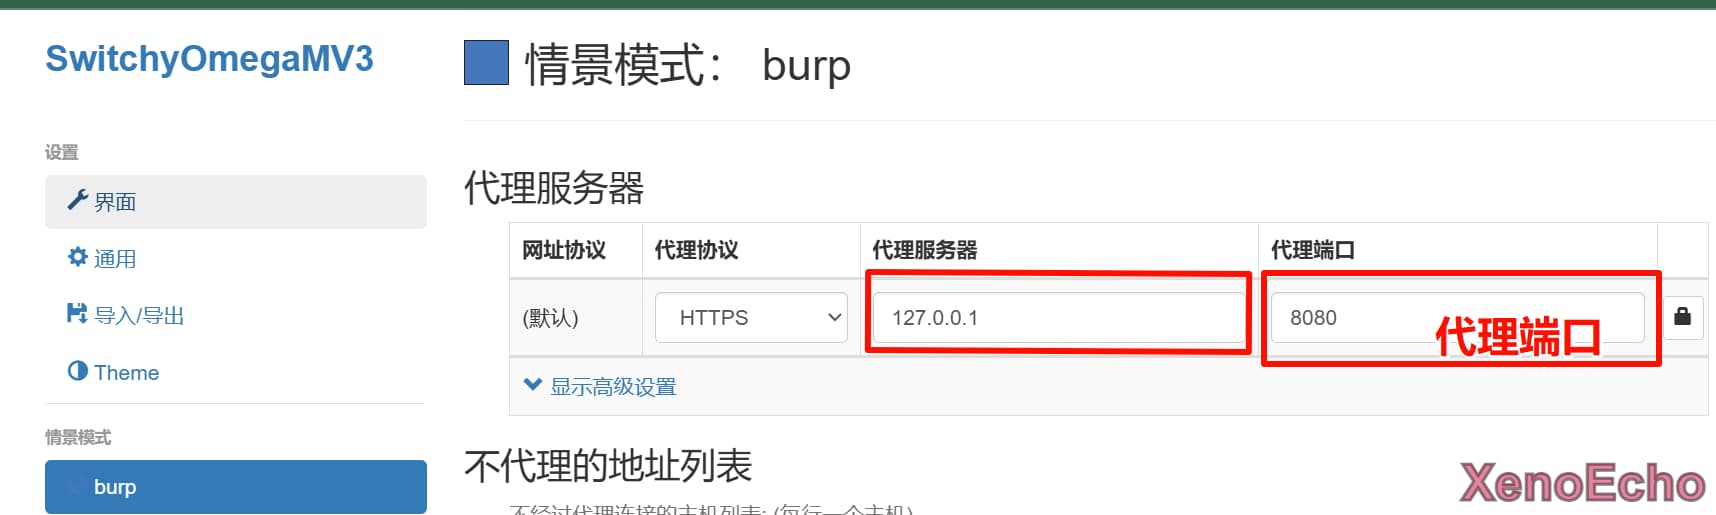Open the blue profile color picker
Viewport: 1716px width, 515px height.
tap(486, 63)
